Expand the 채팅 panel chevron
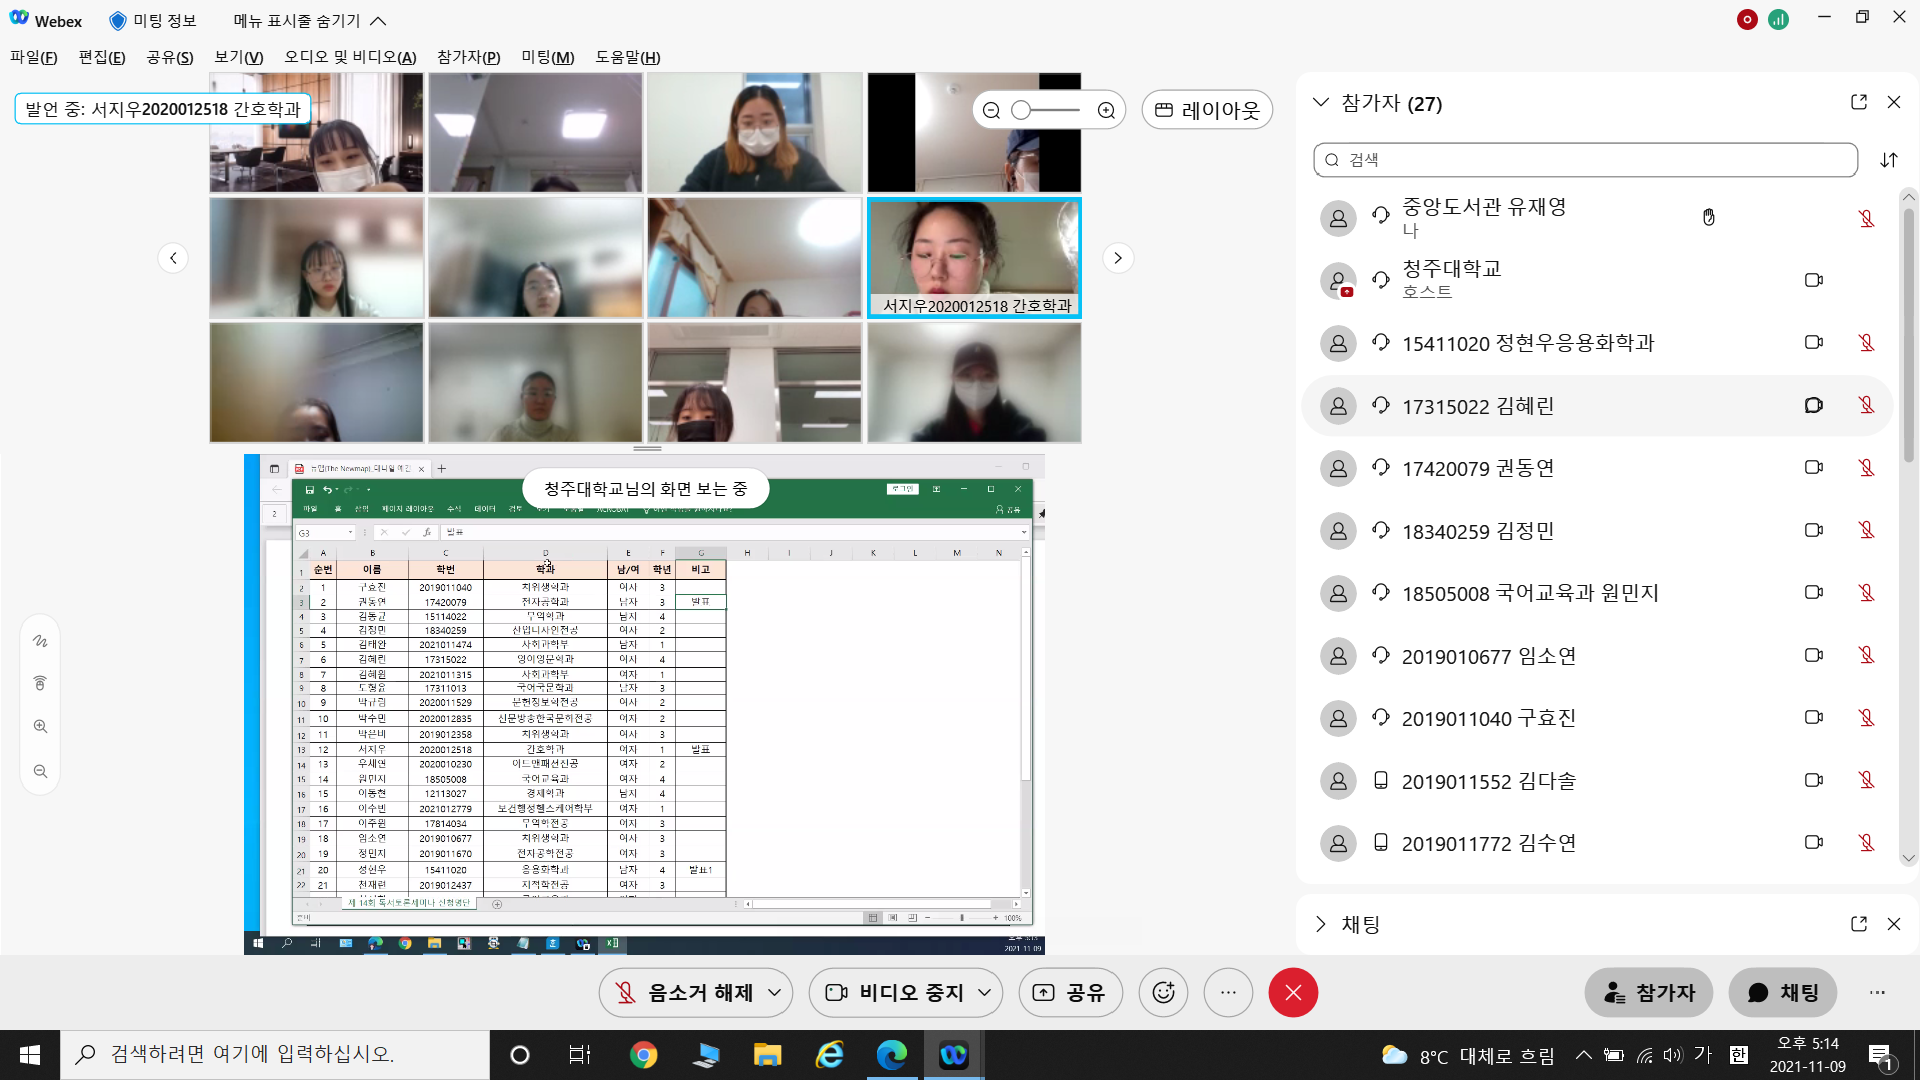1920x1080 pixels. 1321,924
